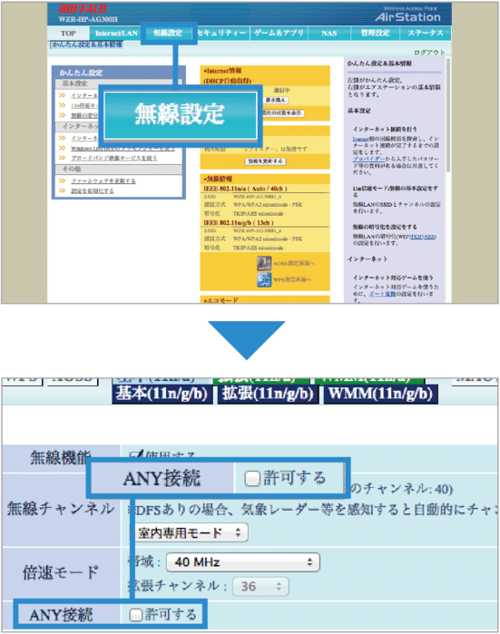Open the Internet/LAN tab
Image resolution: width=500 pixels, height=634 pixels.
coord(116,33)
